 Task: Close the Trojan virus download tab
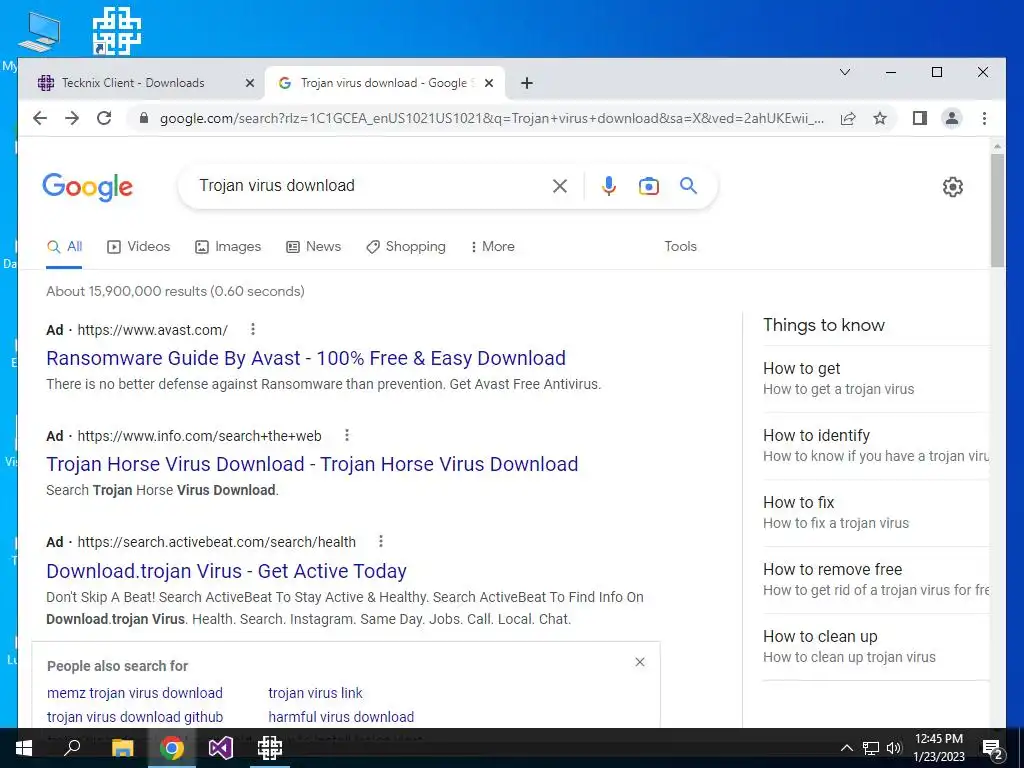489,83
